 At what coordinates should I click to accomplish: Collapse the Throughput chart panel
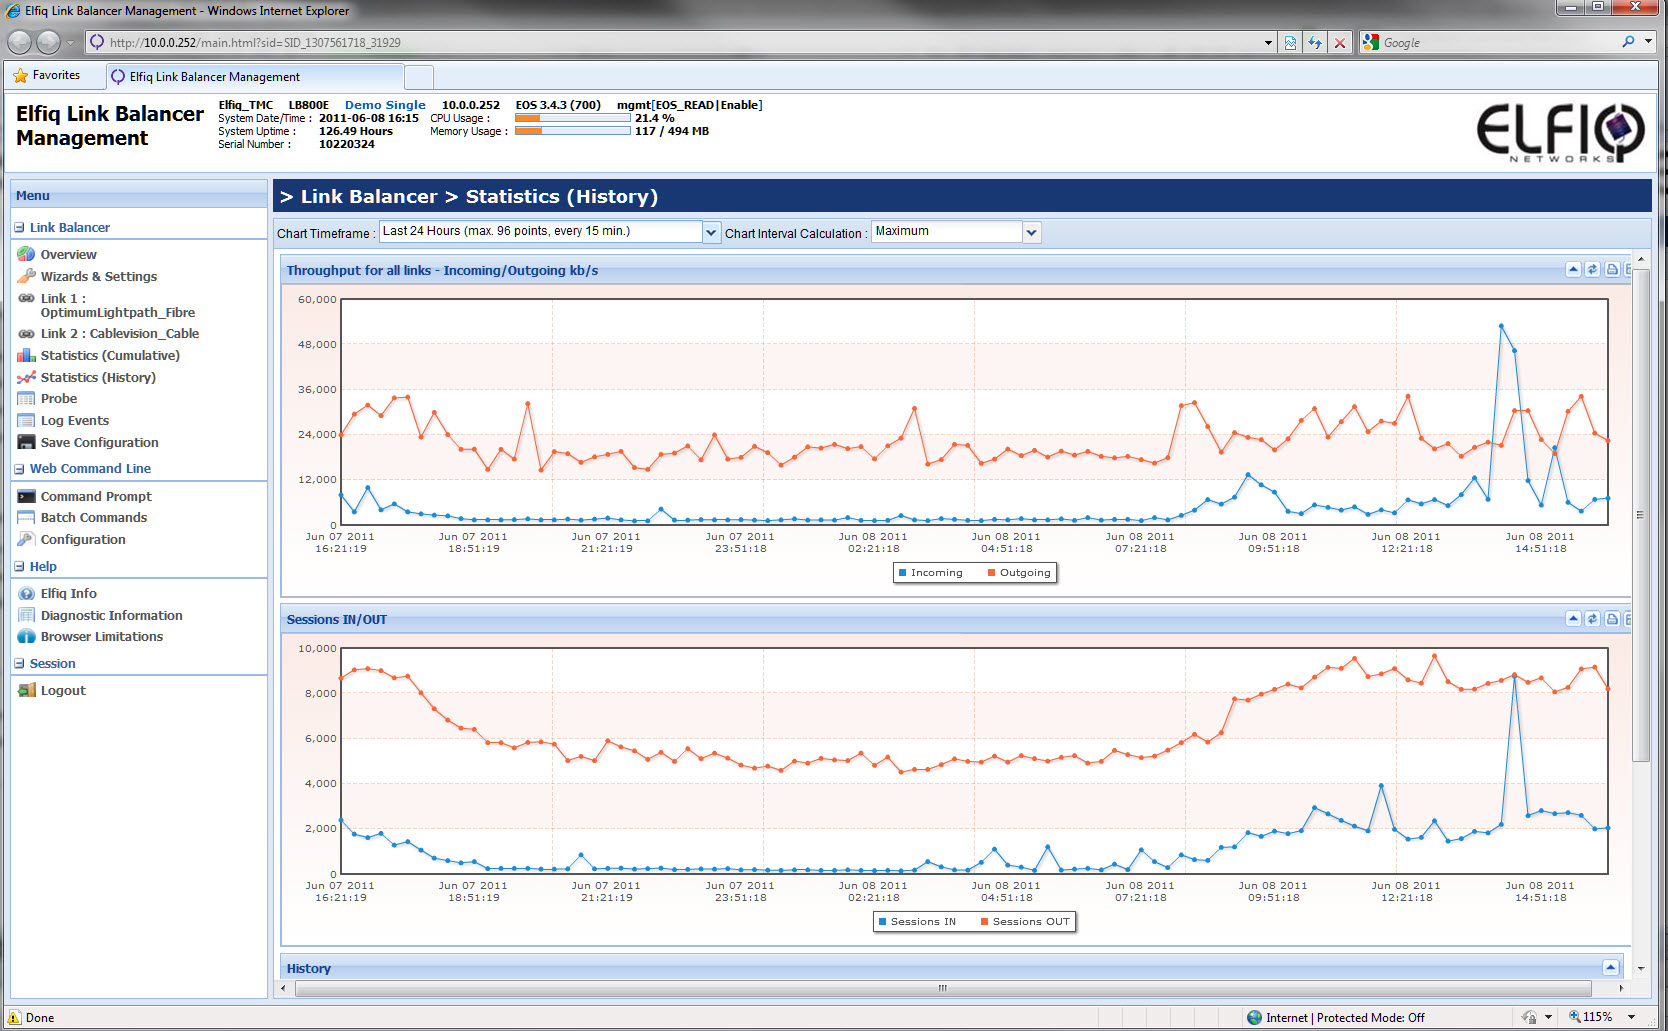(x=1573, y=270)
